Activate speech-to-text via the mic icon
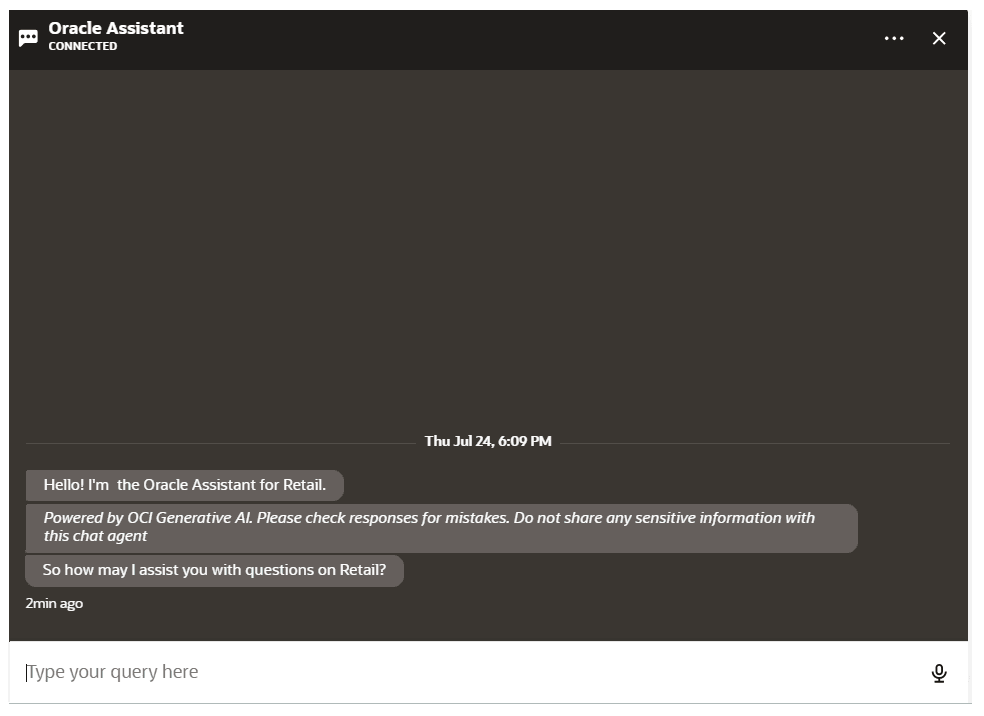 pyautogui.click(x=940, y=672)
